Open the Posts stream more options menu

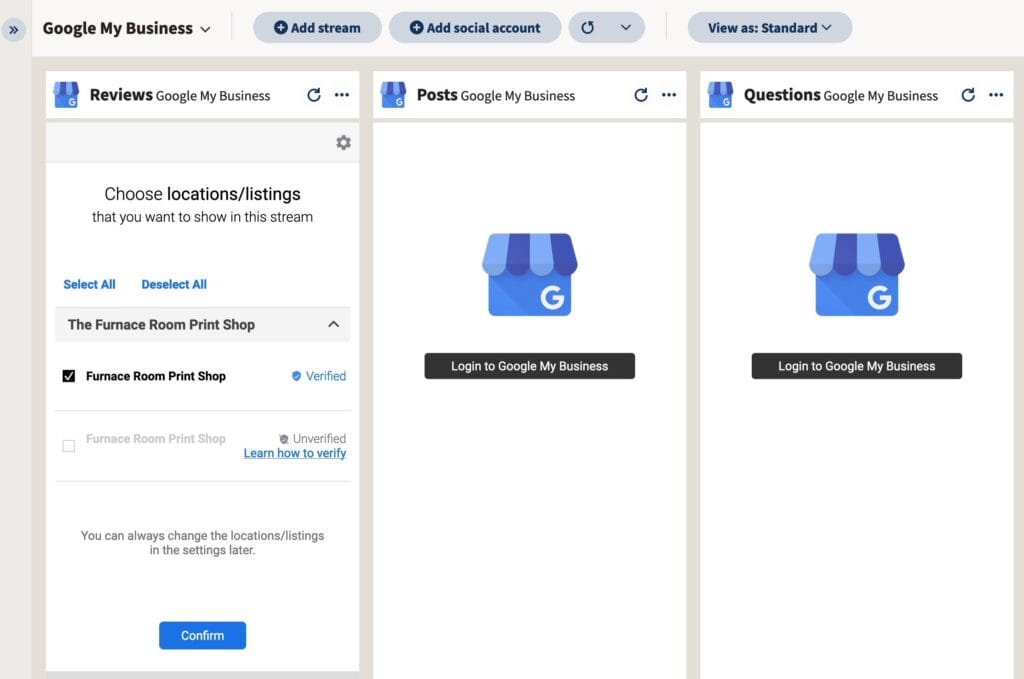[669, 95]
